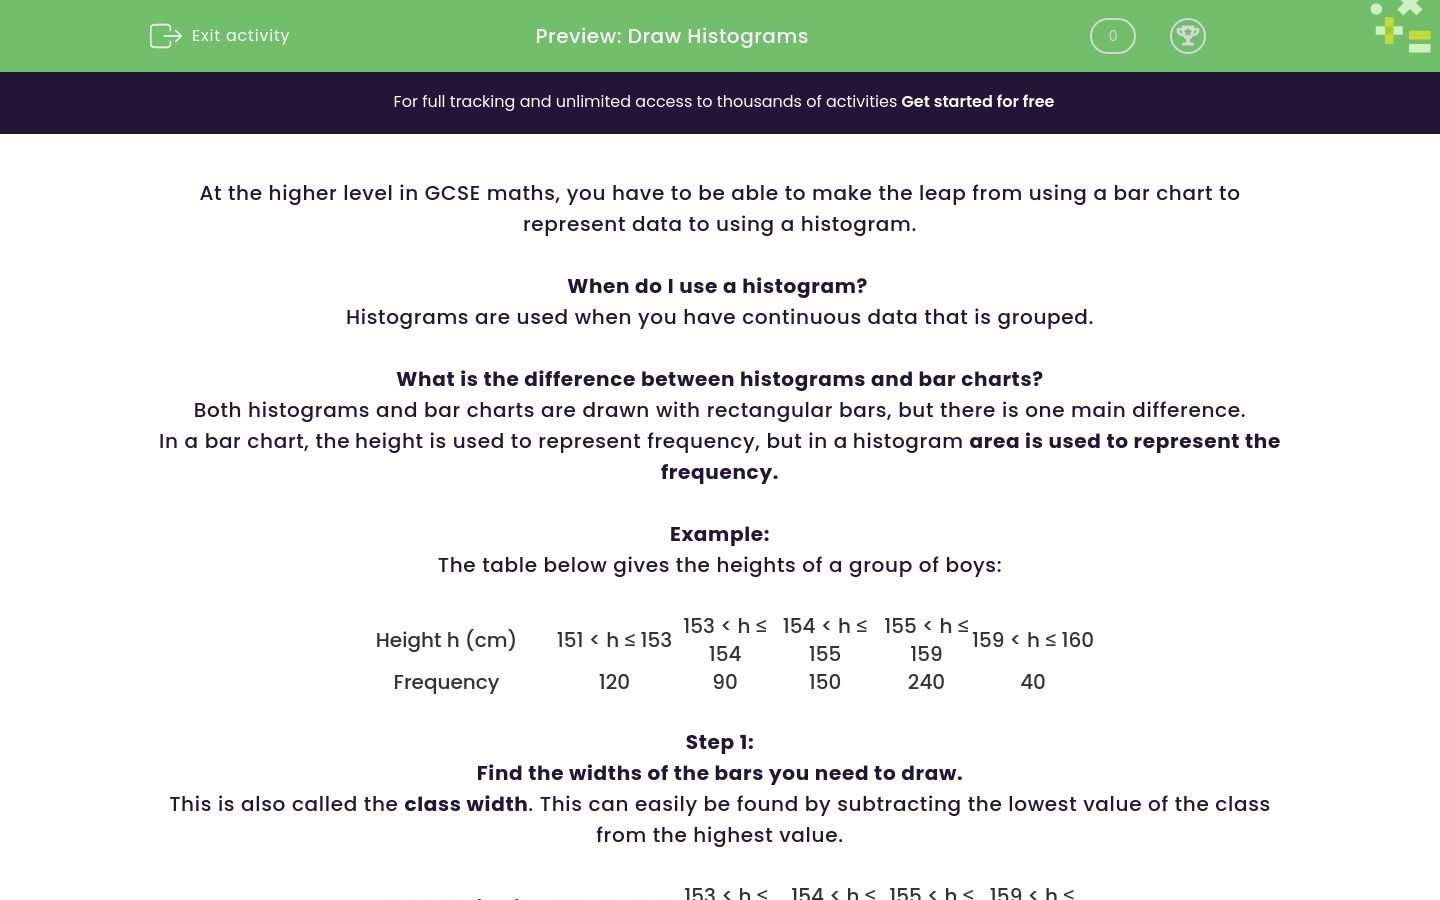Click the bolded 'class width' text
Viewport: 1440px width, 900px height.
coord(466,804)
